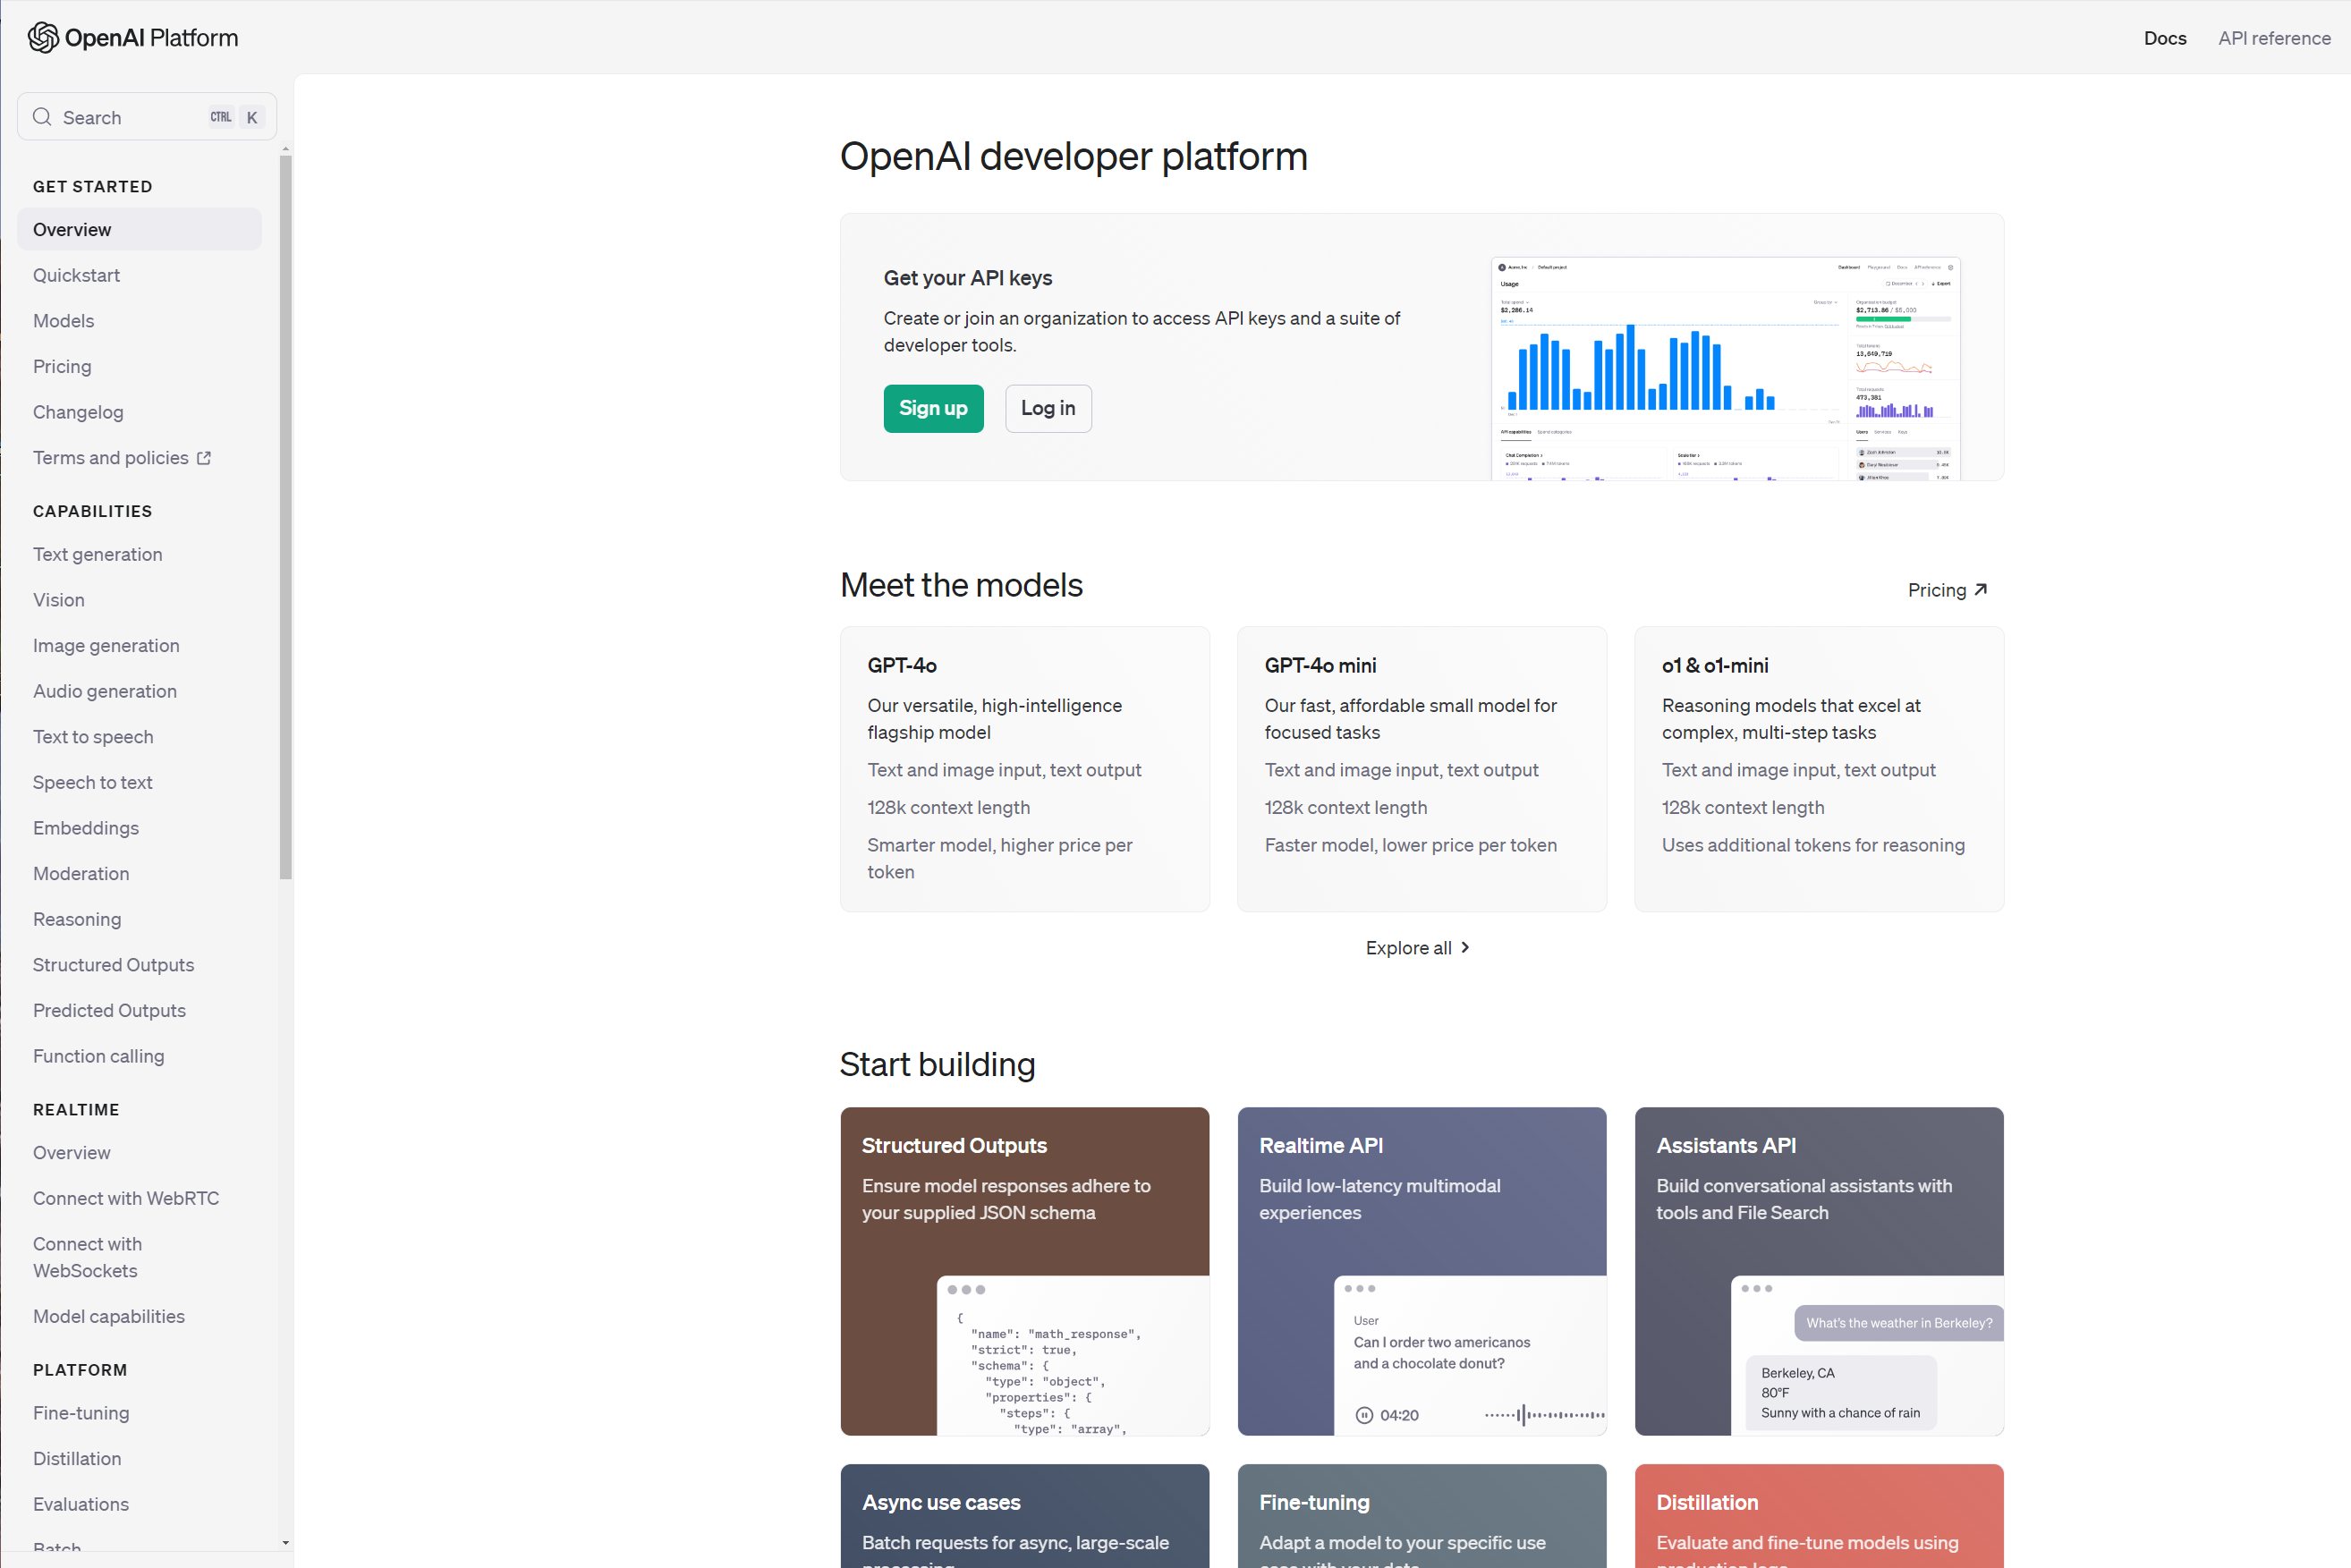Focus the Search input field

tap(147, 117)
